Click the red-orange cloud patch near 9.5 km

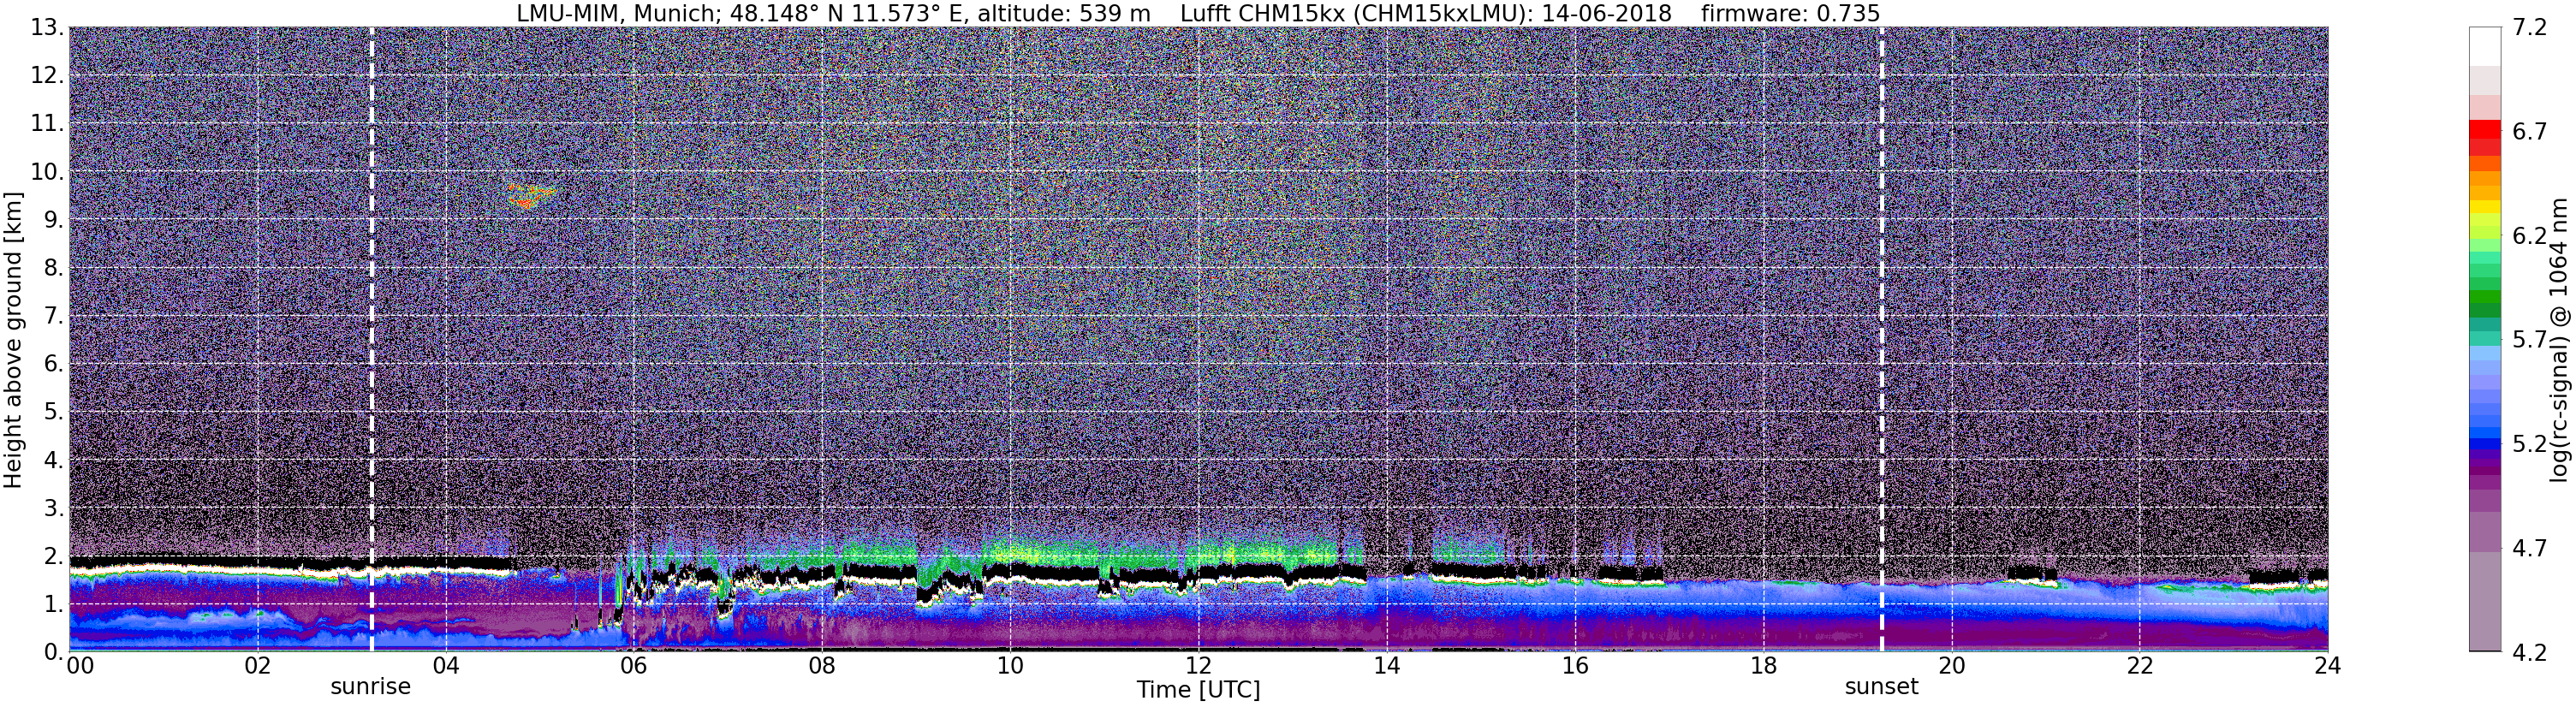(530, 195)
